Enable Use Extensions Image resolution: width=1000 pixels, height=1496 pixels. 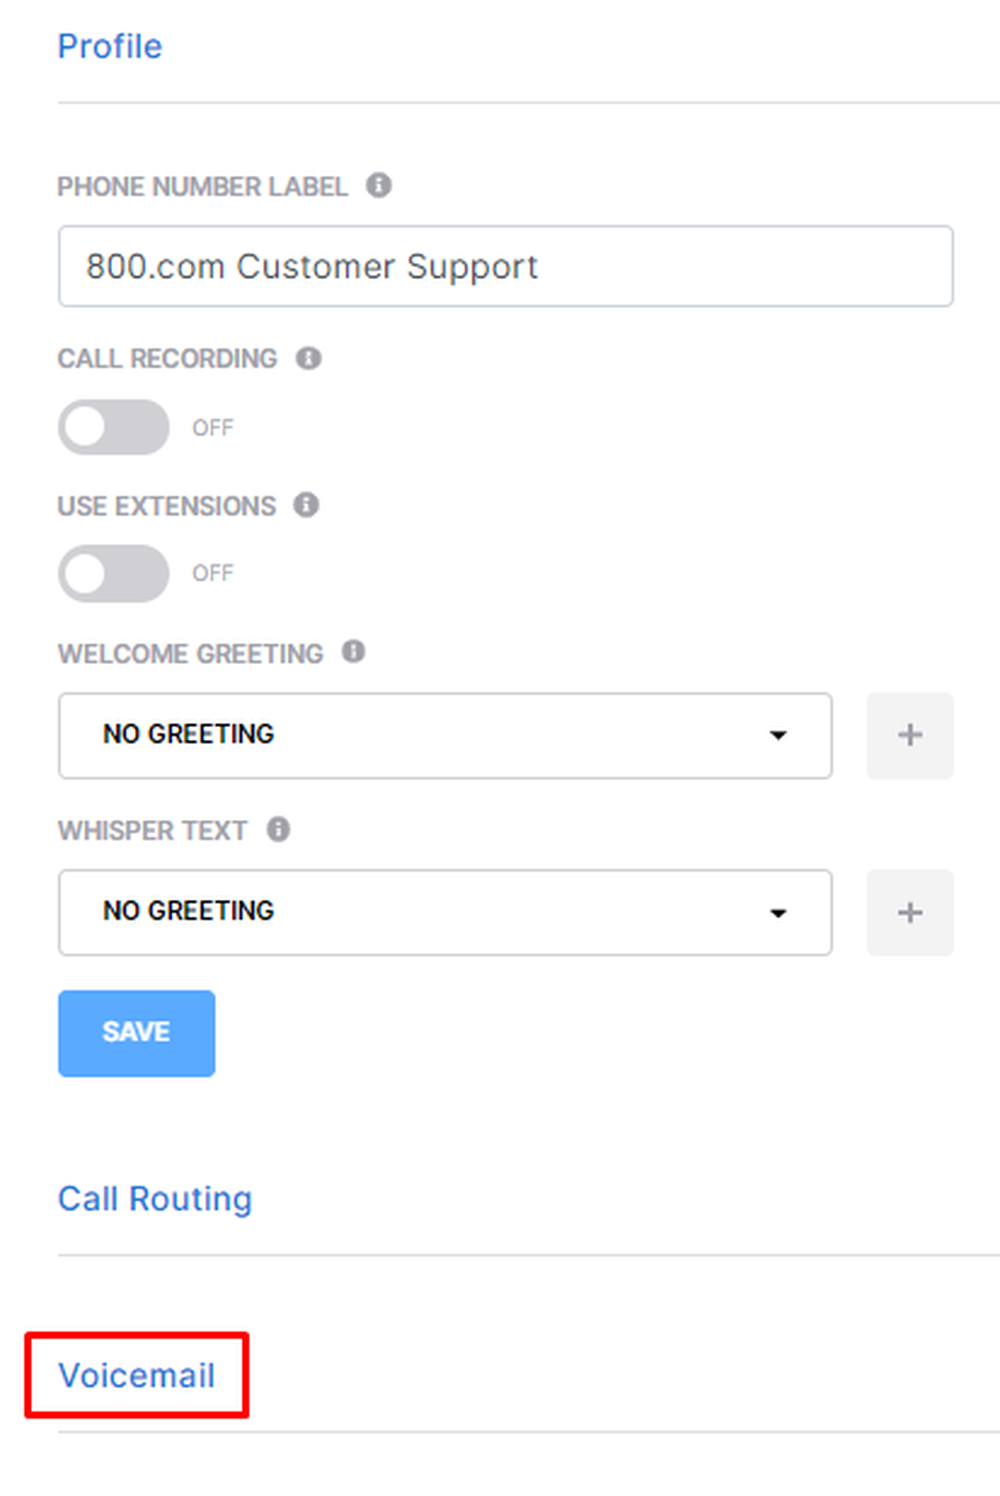113,573
